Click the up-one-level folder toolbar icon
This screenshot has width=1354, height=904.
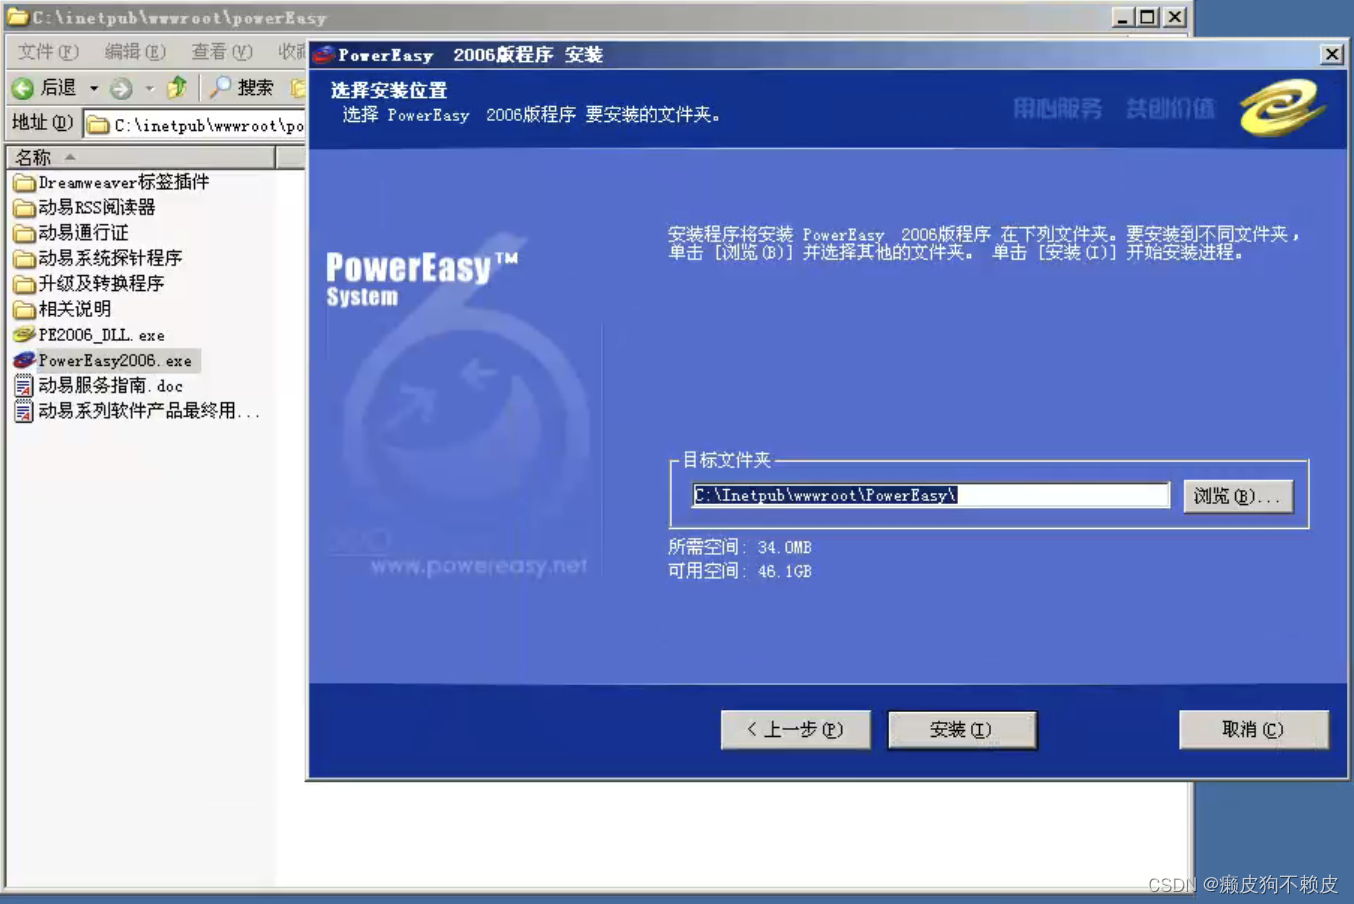point(175,87)
